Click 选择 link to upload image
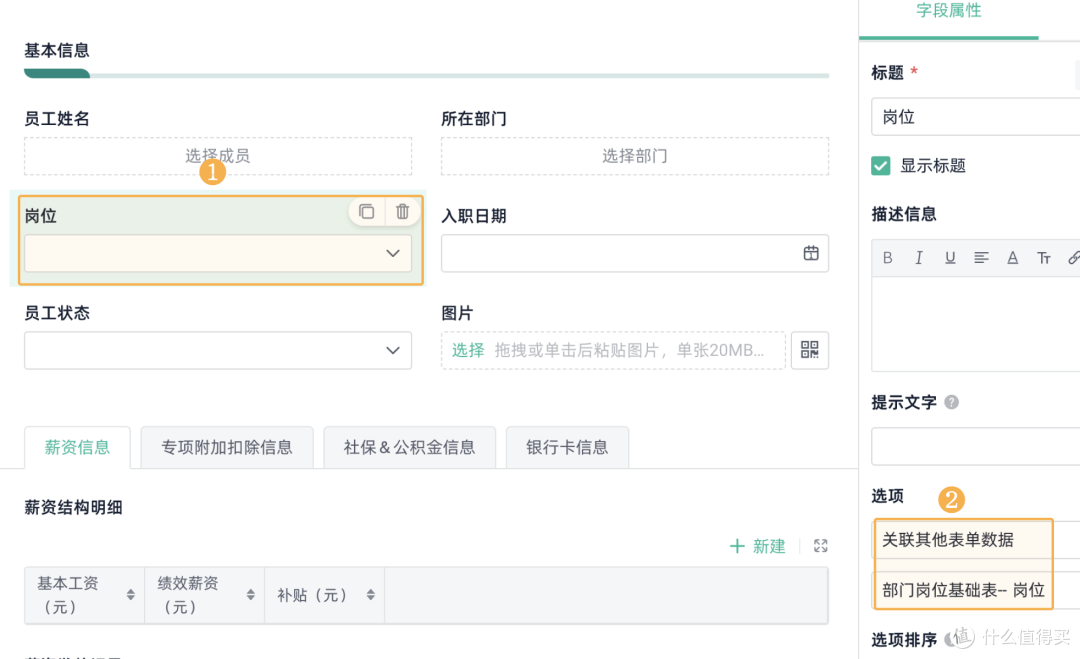 [468, 351]
